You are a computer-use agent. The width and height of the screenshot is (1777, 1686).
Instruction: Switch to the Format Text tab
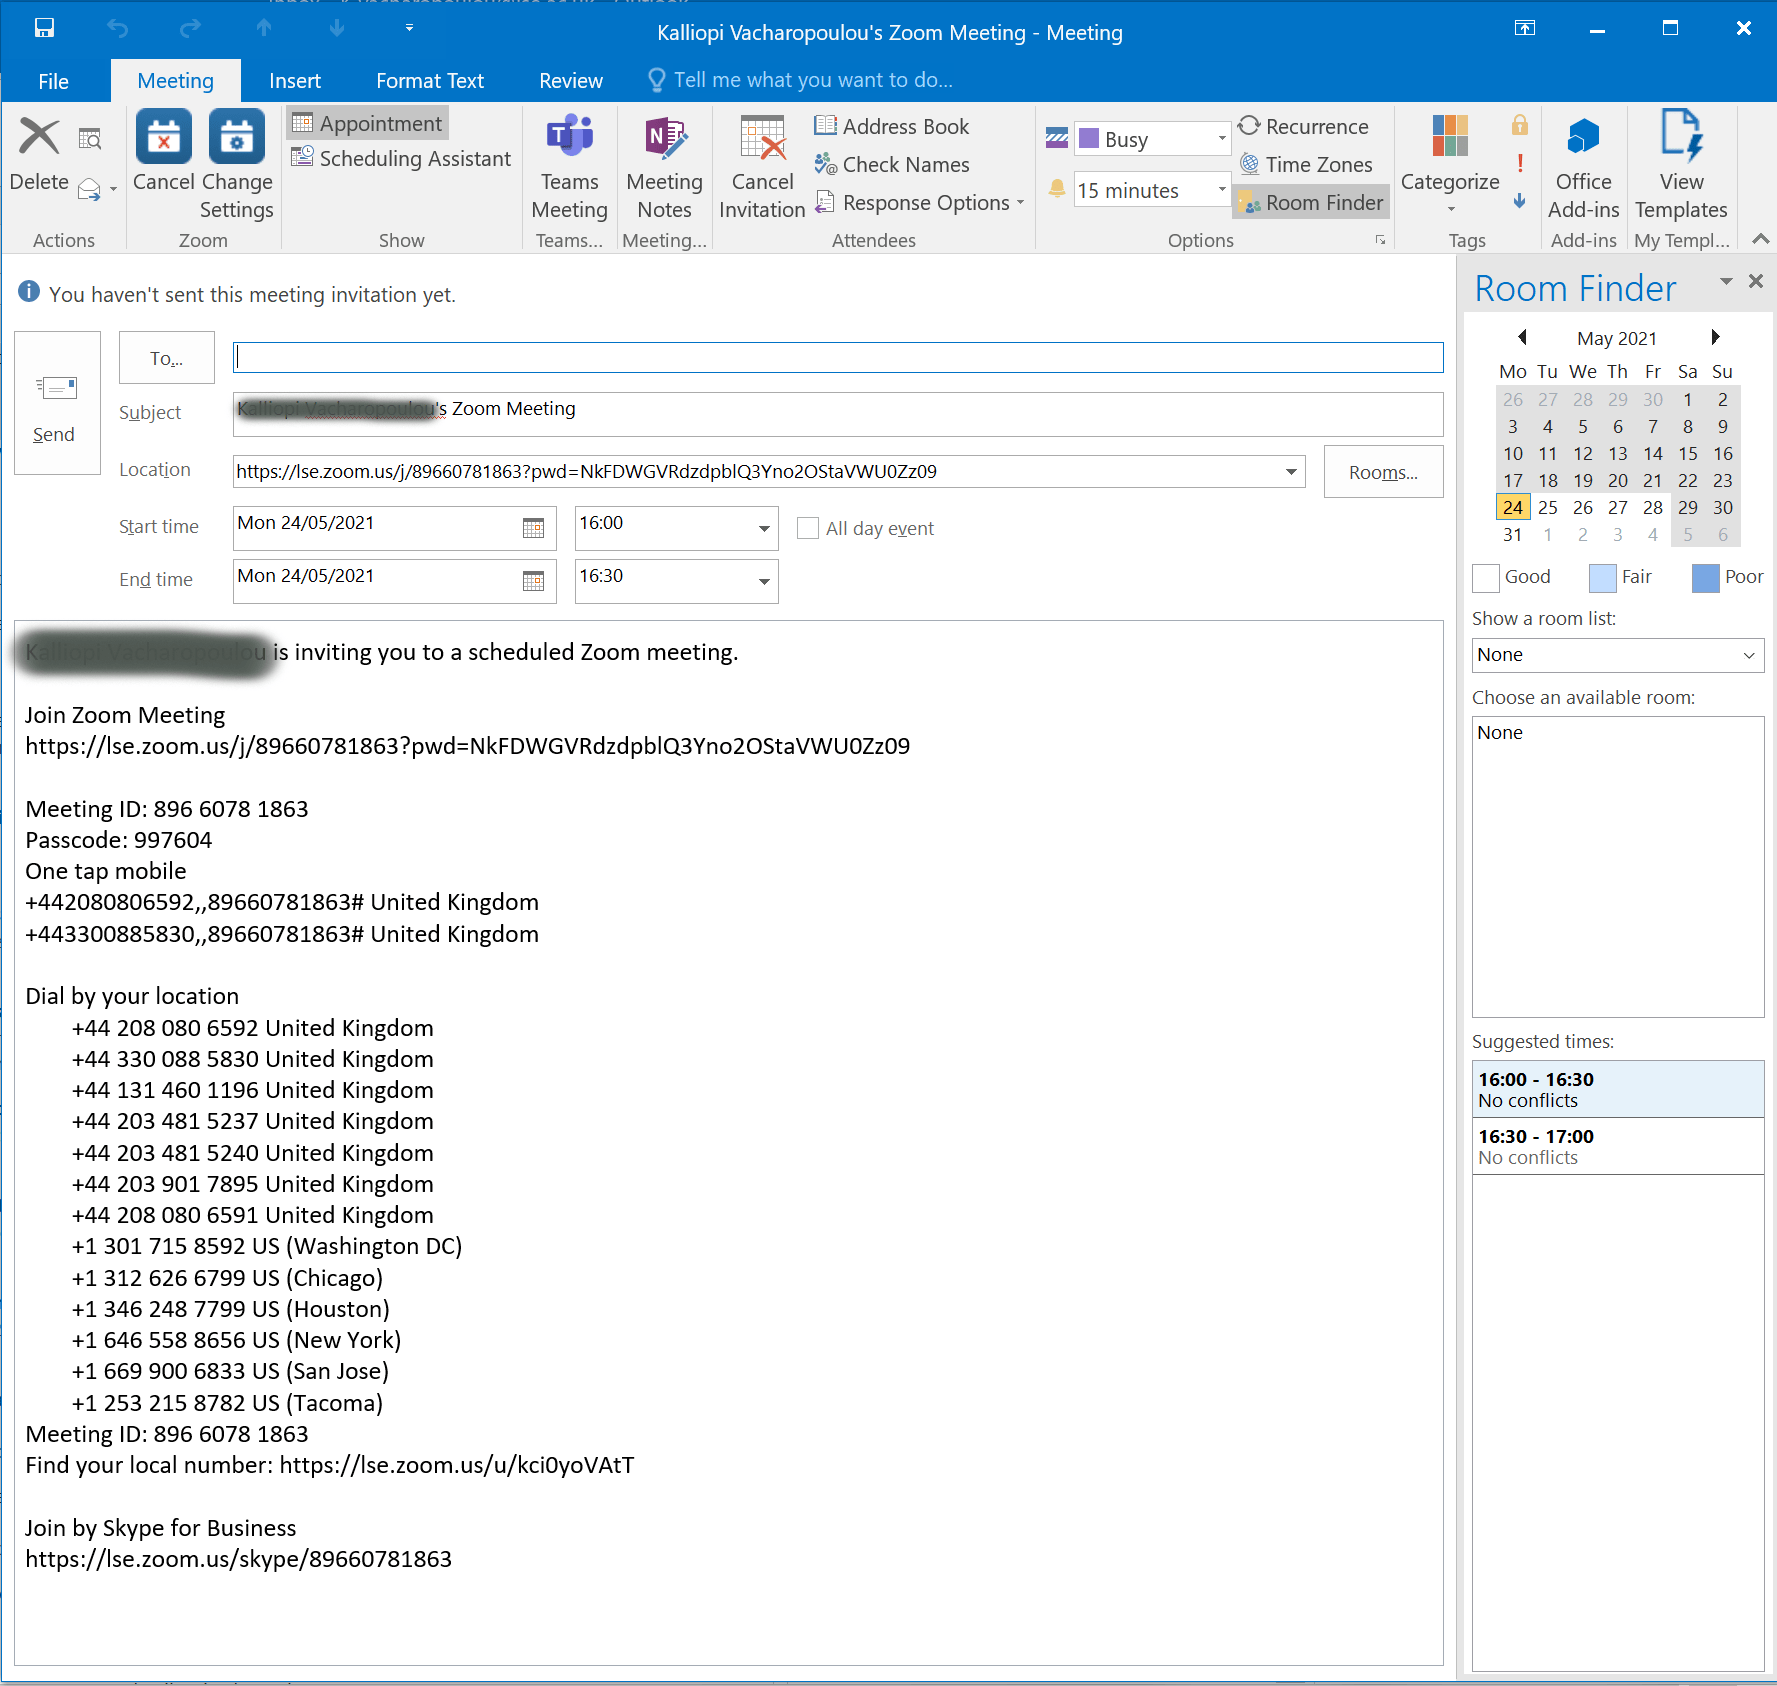pos(429,80)
